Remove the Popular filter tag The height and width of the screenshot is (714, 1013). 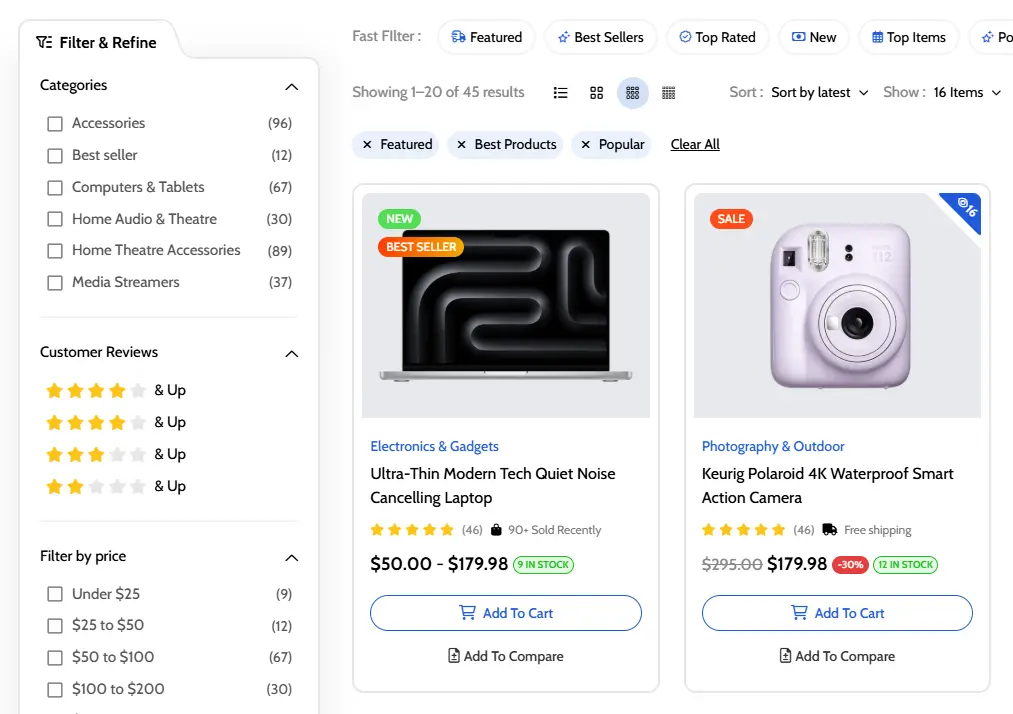586,145
